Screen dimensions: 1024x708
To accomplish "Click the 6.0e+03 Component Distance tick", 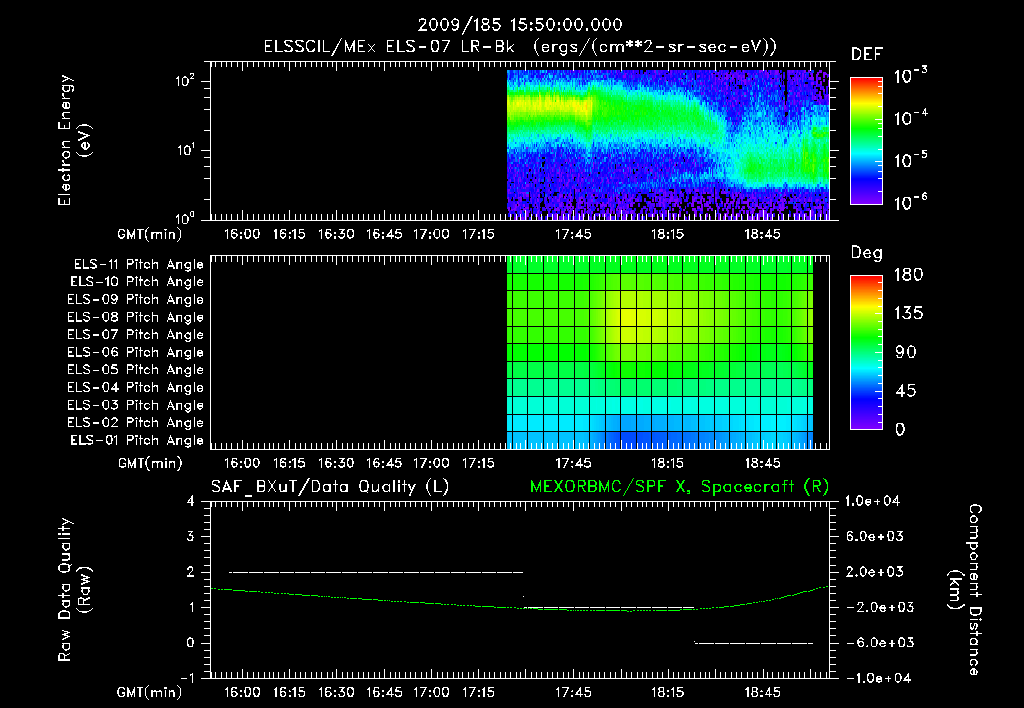I will (x=875, y=536).
